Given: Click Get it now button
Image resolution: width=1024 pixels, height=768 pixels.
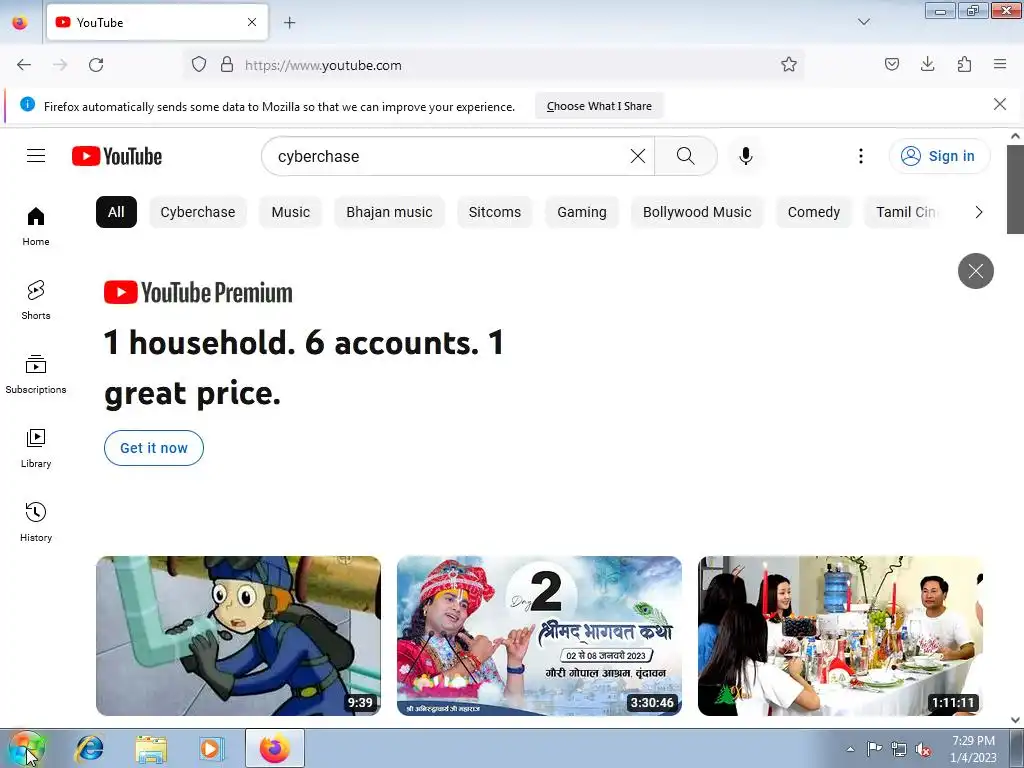Looking at the screenshot, I should click(x=153, y=448).
